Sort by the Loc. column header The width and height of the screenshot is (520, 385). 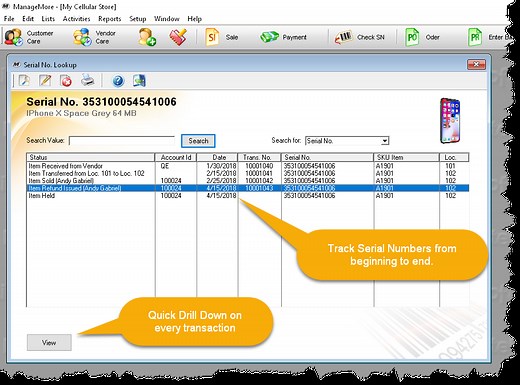coord(454,157)
